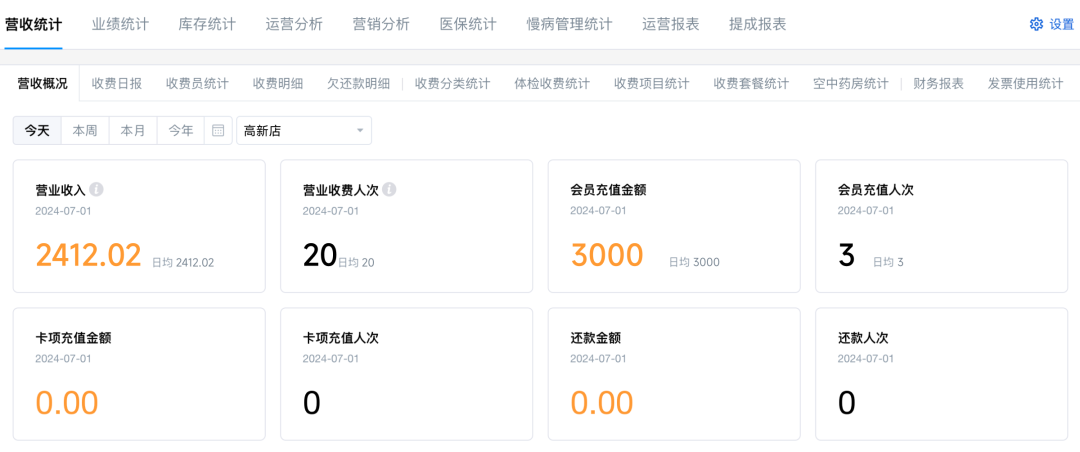Select the 本月 time range
Screen dimensions: 1080x452
tap(133, 130)
